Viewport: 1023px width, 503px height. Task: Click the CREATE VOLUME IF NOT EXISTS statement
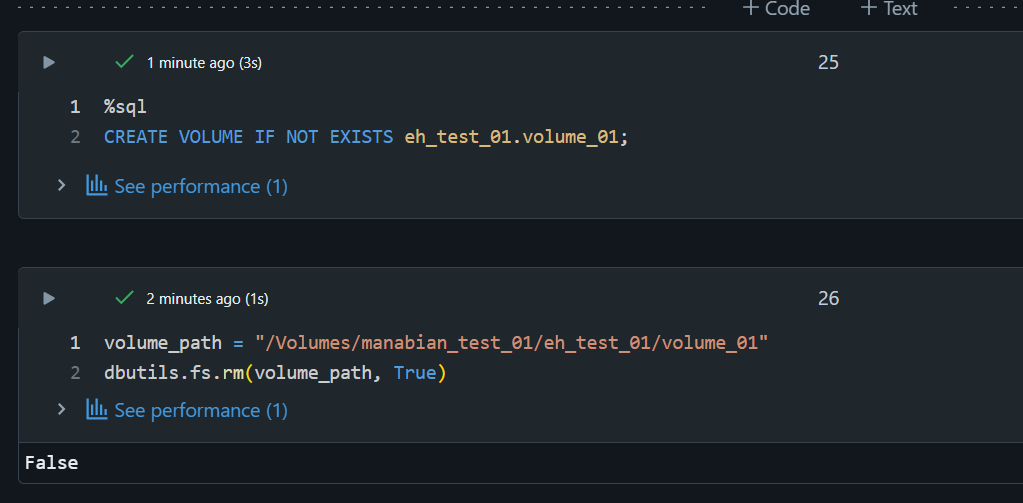pyautogui.click(x=249, y=137)
